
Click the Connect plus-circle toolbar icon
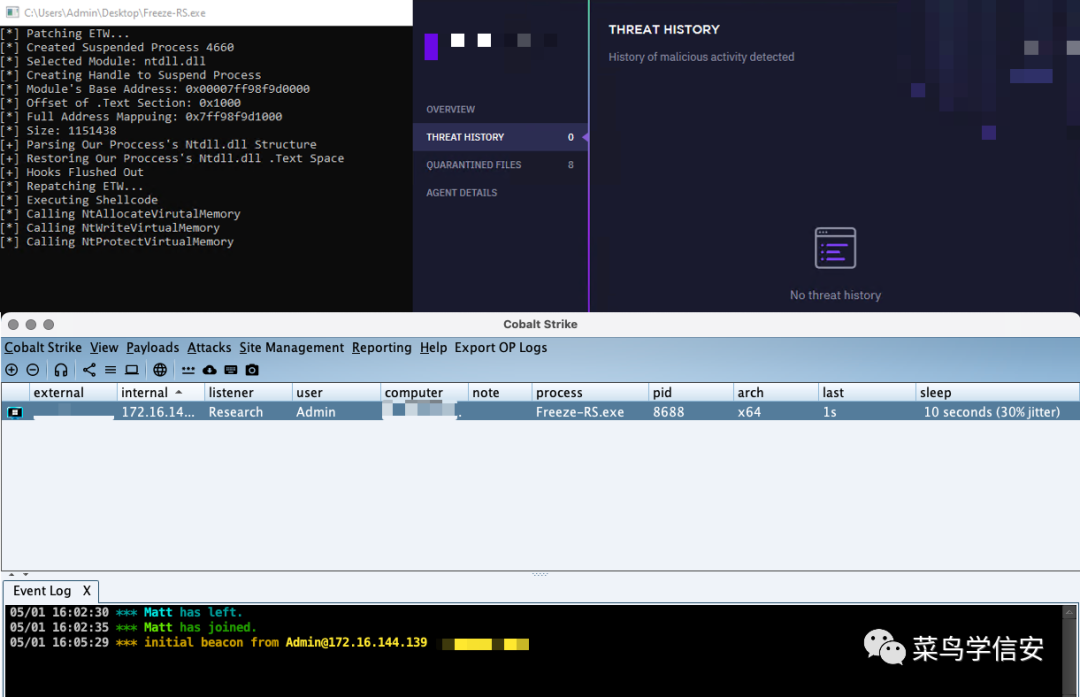tap(12, 370)
